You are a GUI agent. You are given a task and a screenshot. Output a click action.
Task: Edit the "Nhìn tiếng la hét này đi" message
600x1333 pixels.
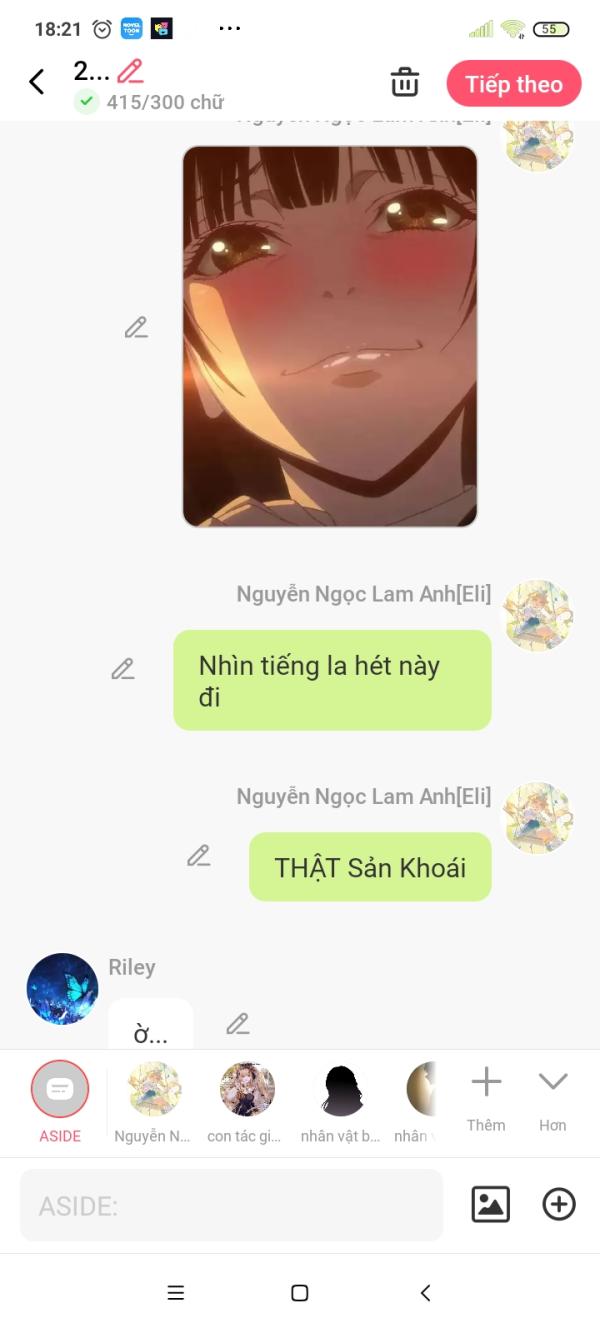pos(122,669)
